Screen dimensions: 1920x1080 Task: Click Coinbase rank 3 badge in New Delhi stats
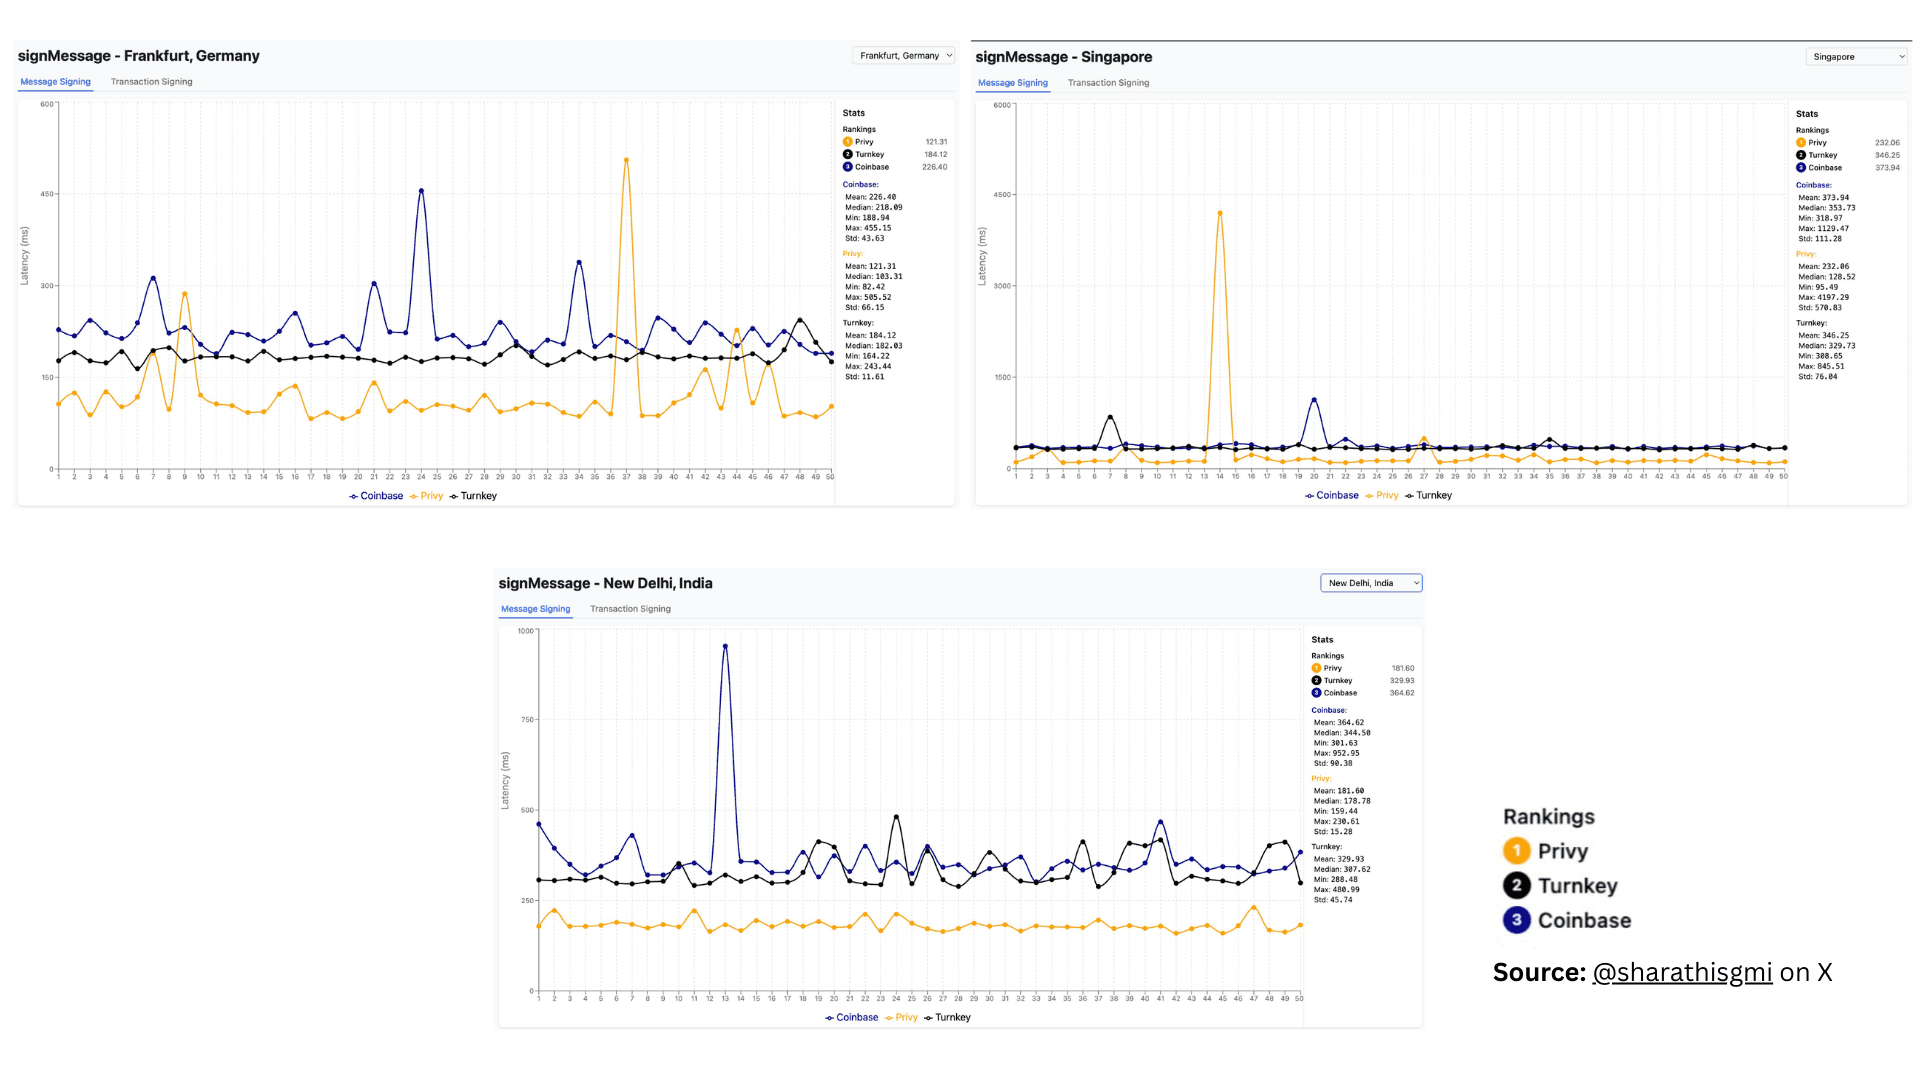pos(1316,693)
